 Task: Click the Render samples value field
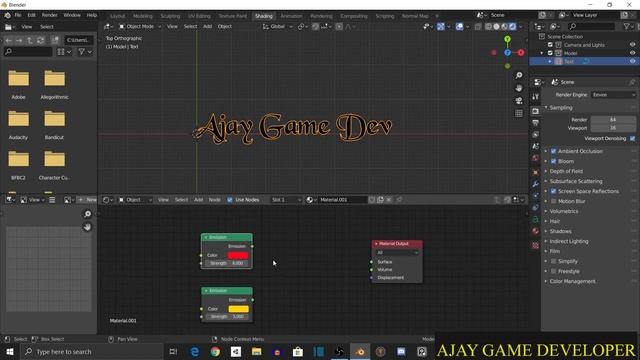click(613, 120)
